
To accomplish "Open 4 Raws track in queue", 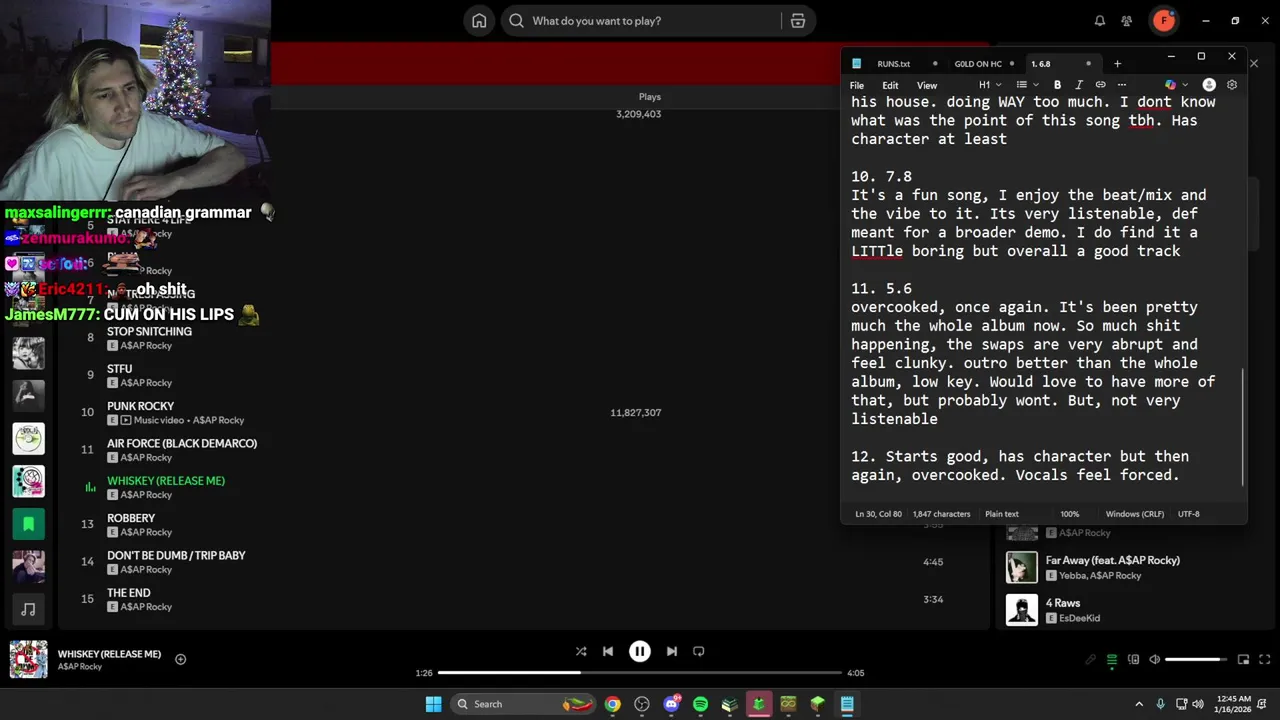I will click(1063, 603).
